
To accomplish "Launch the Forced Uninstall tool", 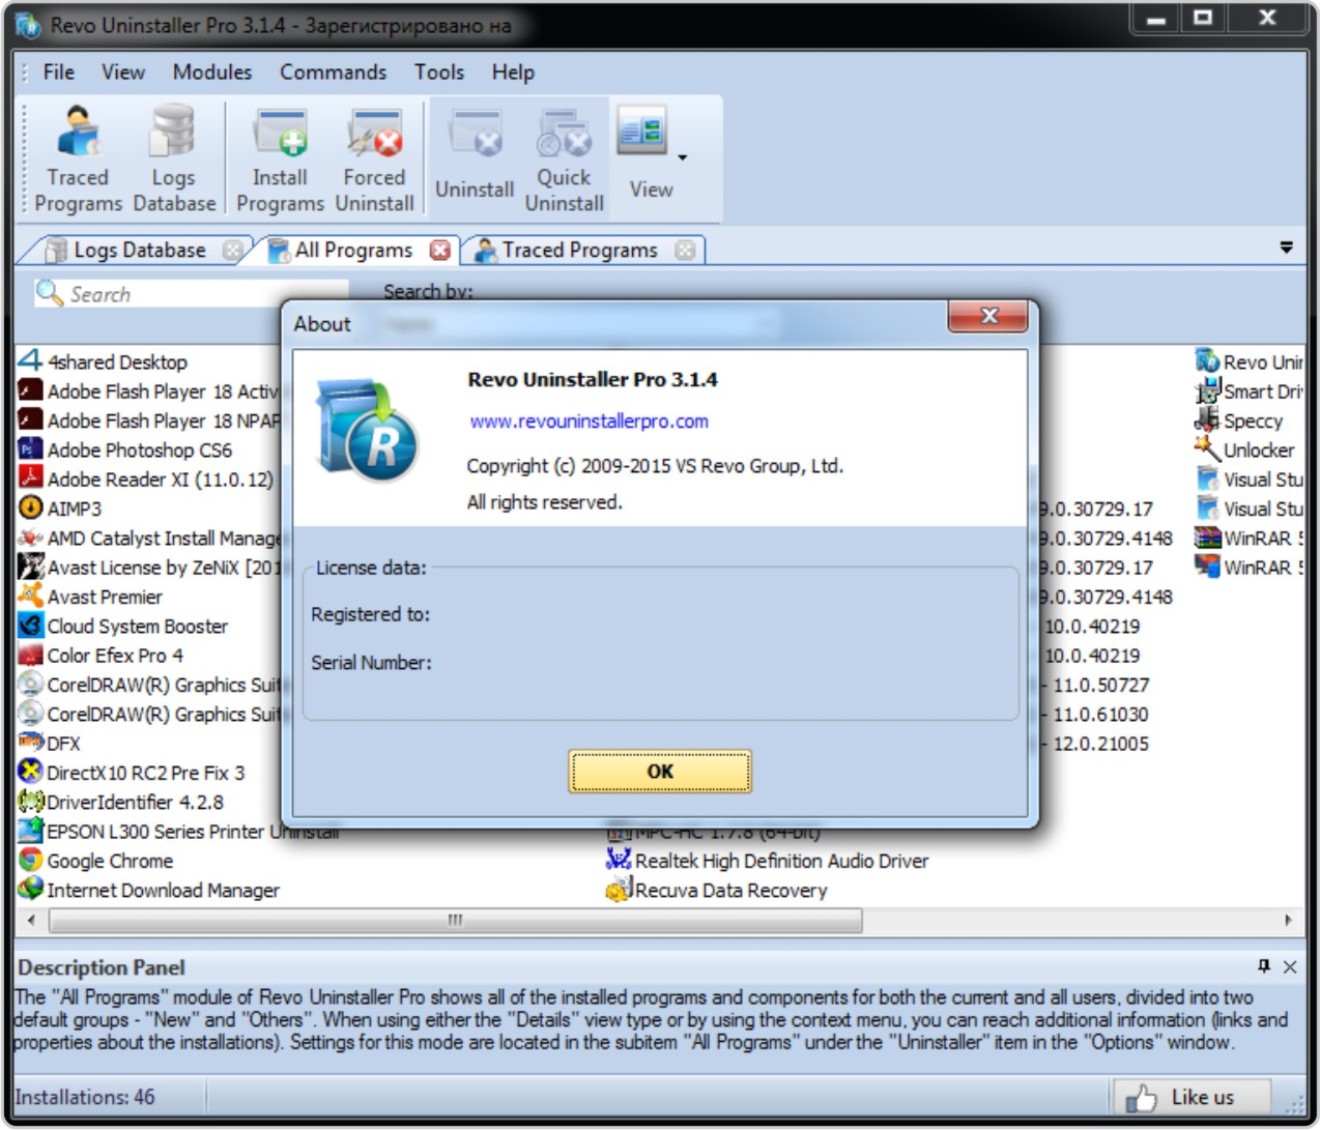I will 375,160.
